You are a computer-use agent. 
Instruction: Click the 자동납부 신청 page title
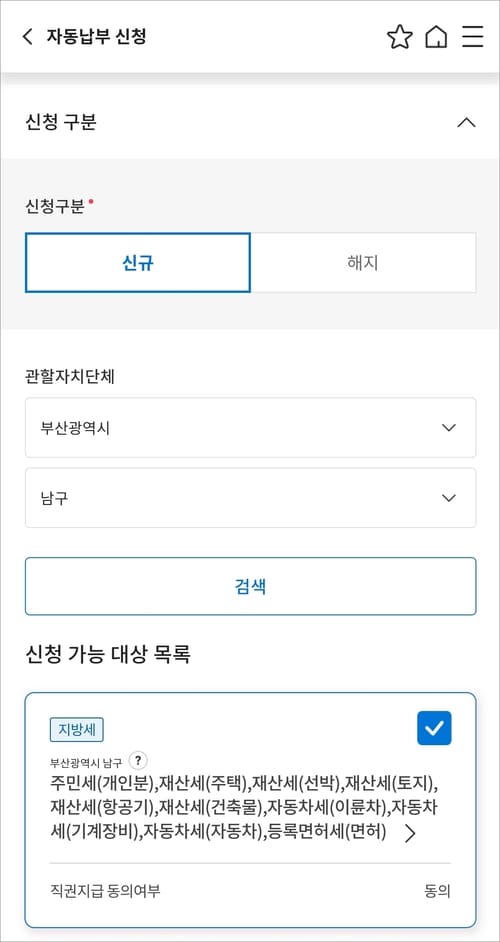coord(96,37)
